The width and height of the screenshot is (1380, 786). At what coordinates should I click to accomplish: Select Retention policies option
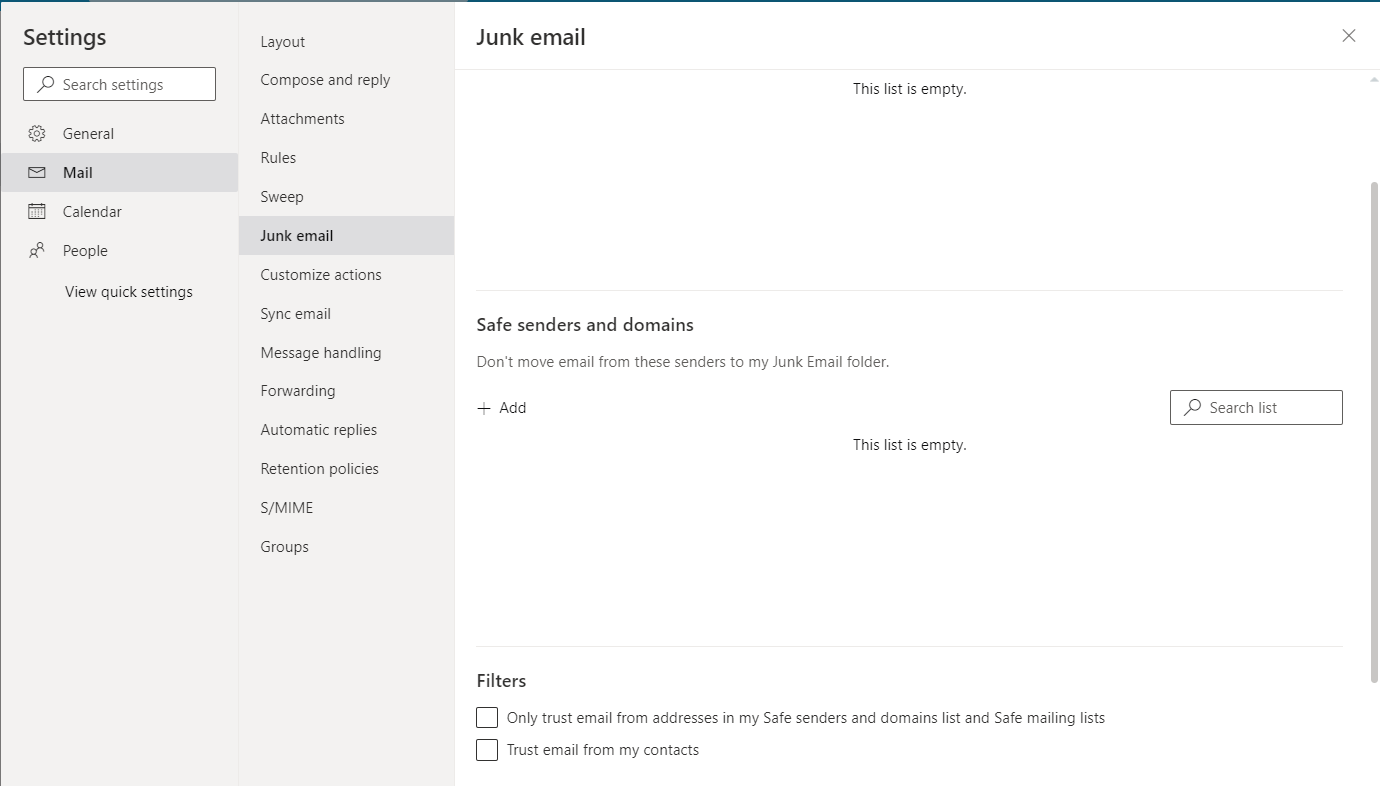[319, 469]
